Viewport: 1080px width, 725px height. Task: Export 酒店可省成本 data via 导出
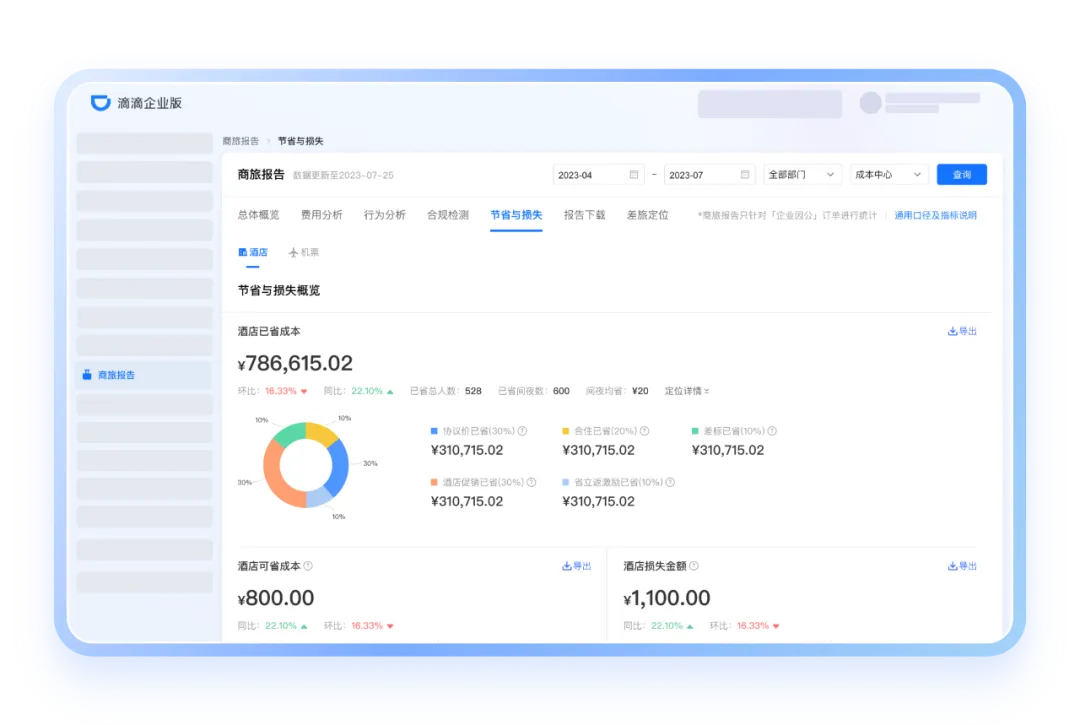(x=576, y=566)
